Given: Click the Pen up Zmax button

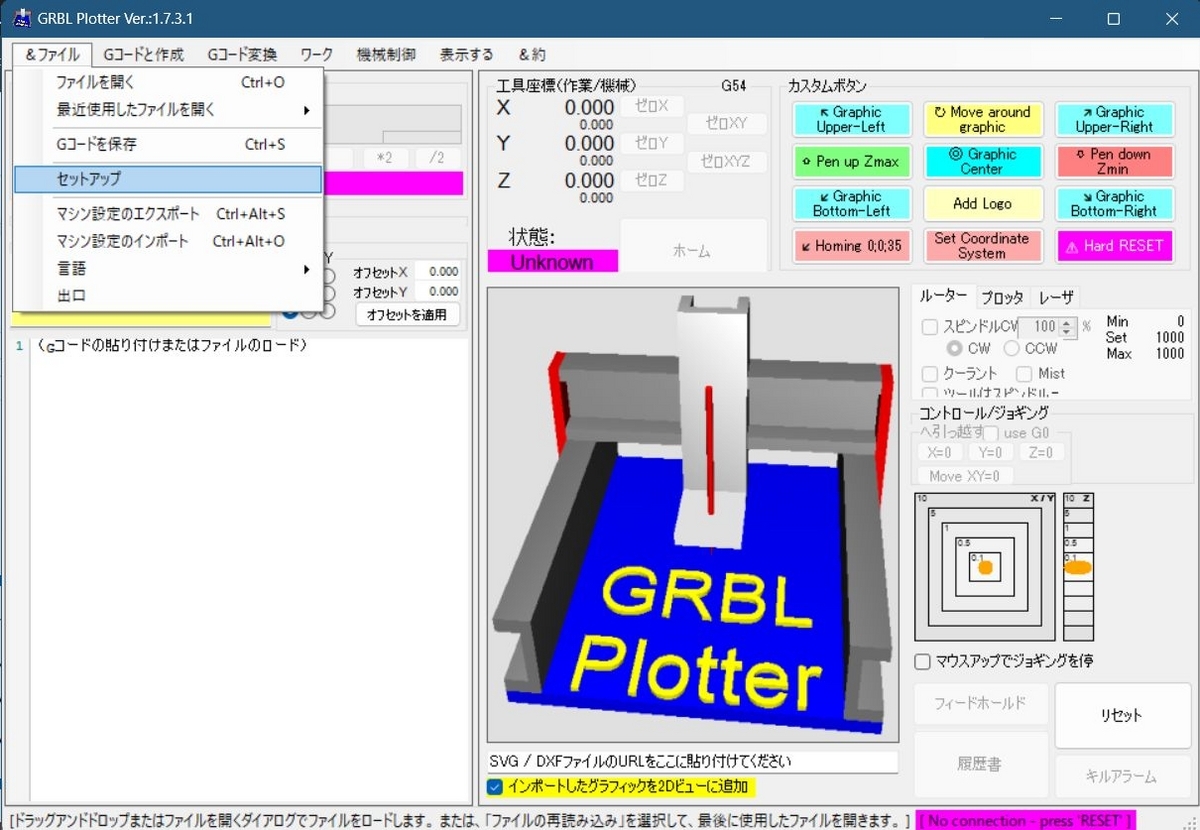Looking at the screenshot, I should point(850,161).
